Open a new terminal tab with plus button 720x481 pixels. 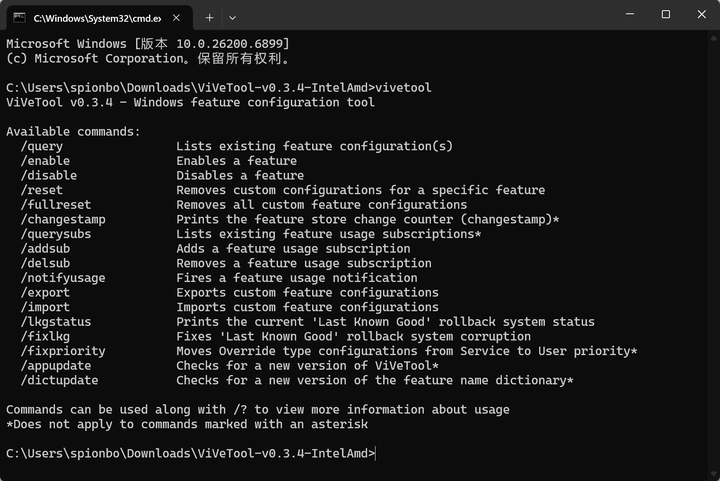pyautogui.click(x=209, y=18)
